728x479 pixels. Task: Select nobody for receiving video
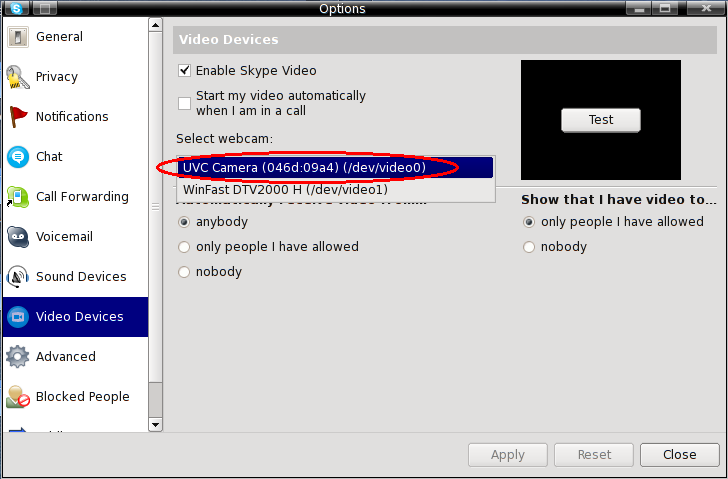point(184,272)
